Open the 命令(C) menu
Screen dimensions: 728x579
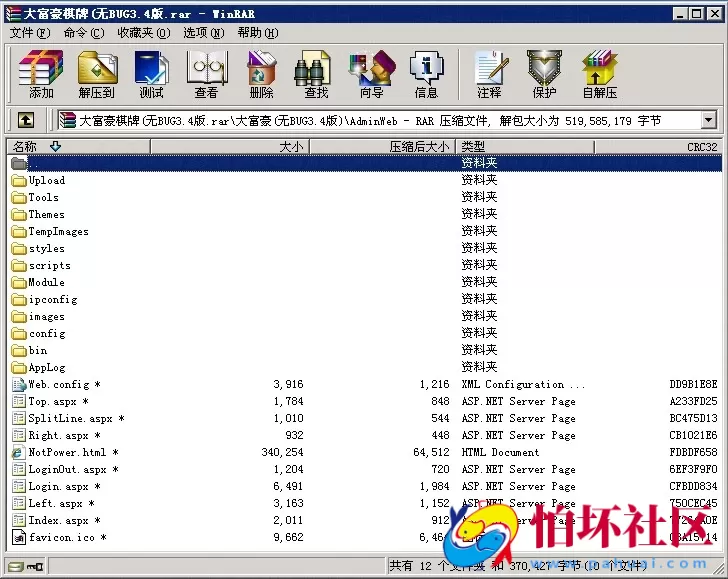pos(84,33)
